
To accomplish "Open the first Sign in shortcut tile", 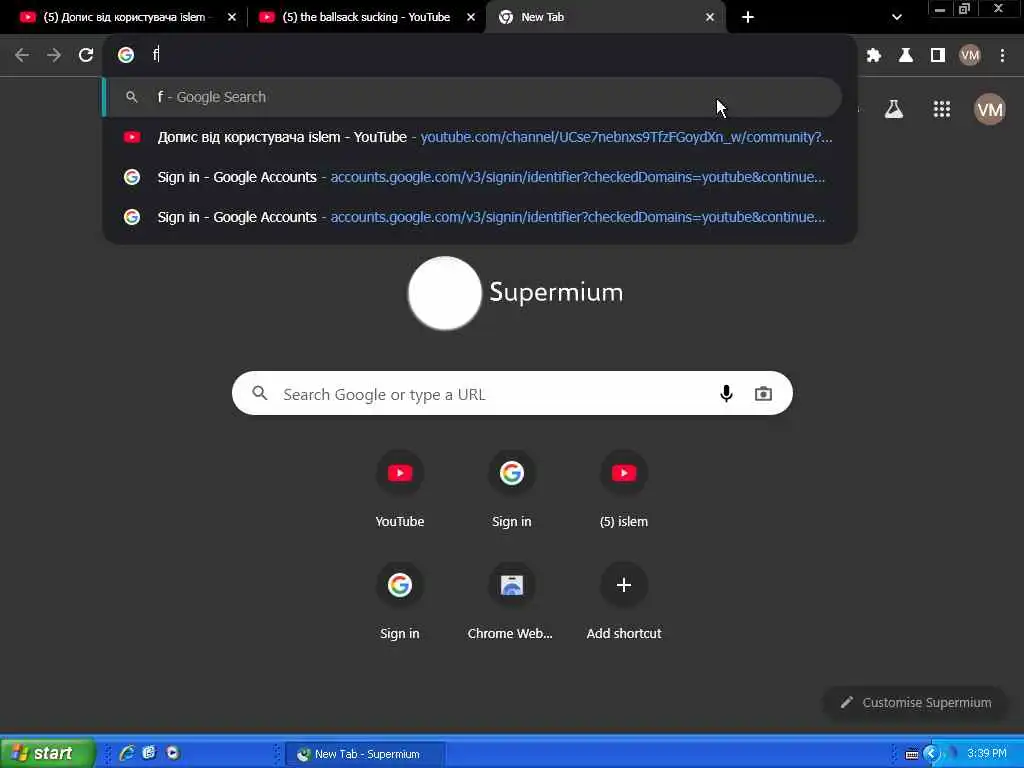I will click(511, 488).
